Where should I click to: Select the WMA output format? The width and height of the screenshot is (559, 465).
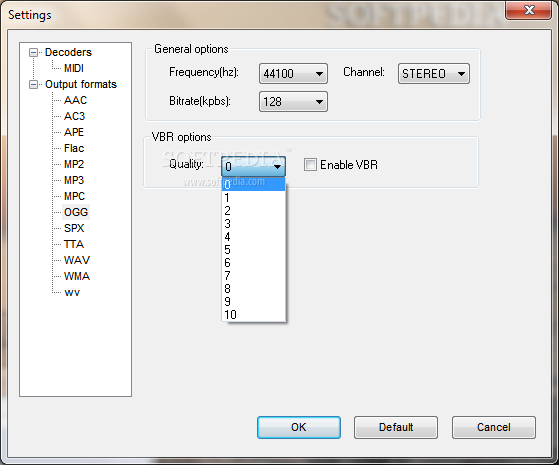point(77,276)
